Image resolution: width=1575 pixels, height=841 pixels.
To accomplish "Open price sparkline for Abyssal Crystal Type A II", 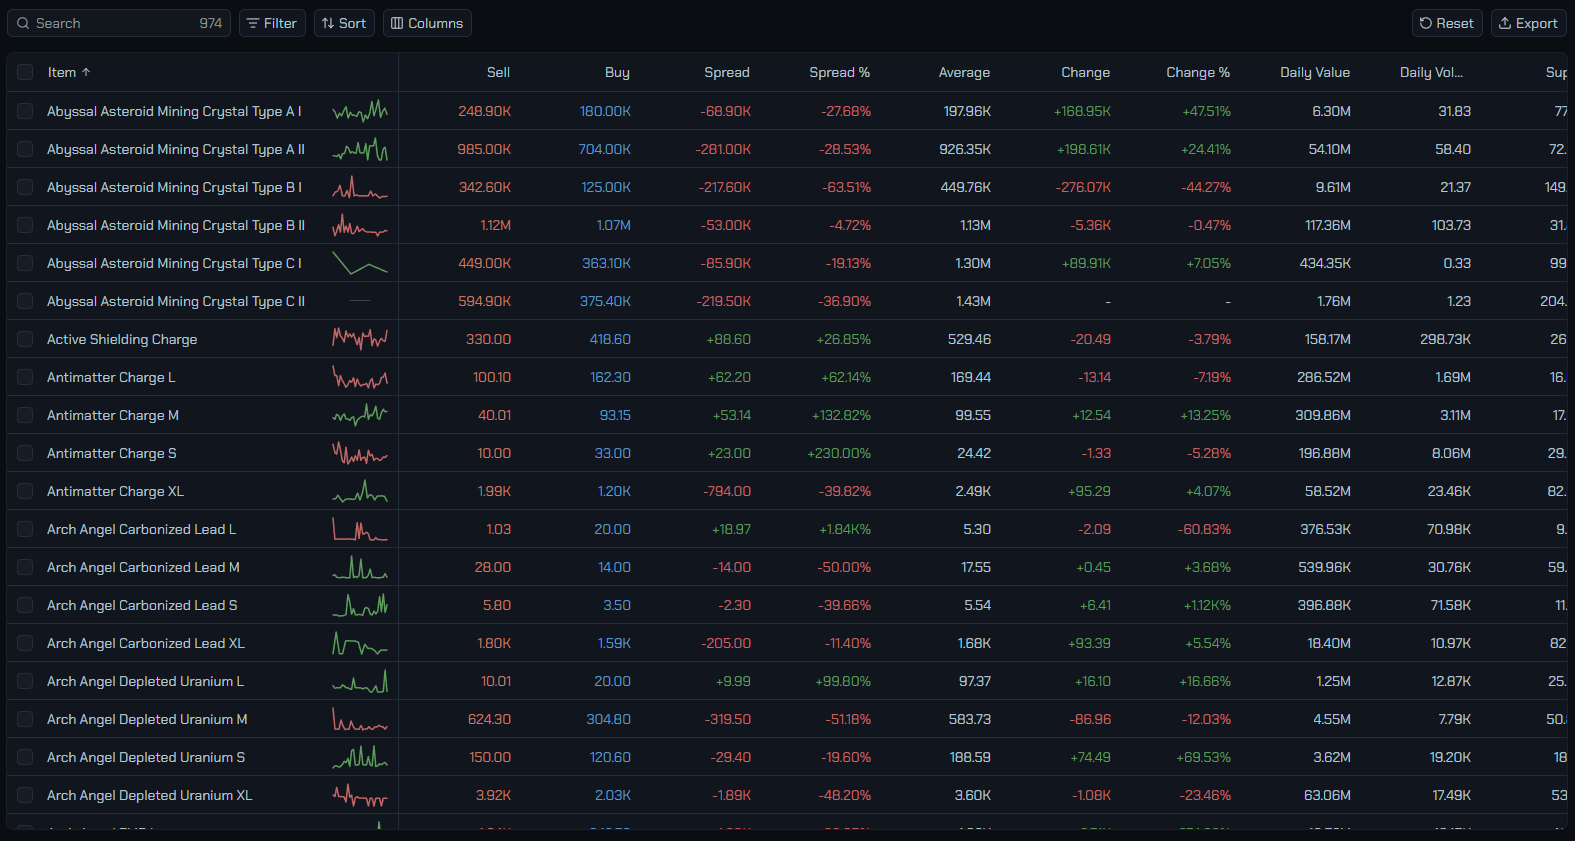I will (x=360, y=149).
